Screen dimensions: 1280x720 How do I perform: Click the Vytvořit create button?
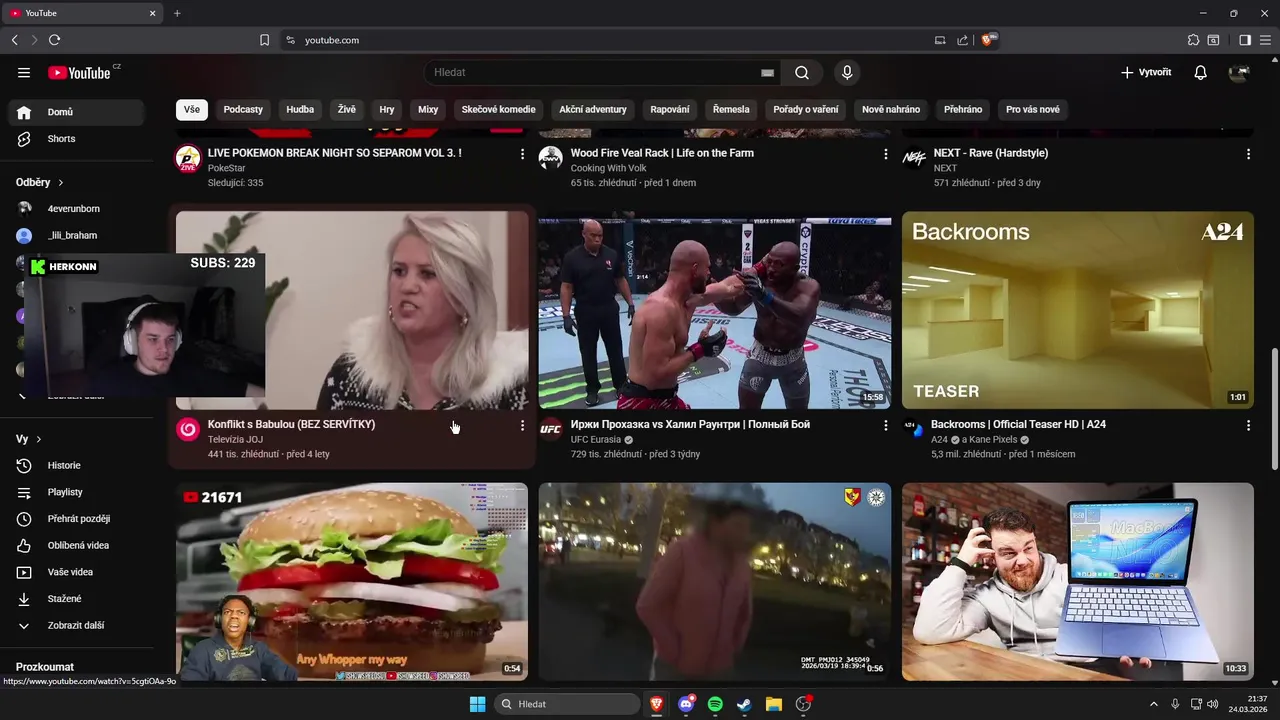pyautogui.click(x=1146, y=72)
